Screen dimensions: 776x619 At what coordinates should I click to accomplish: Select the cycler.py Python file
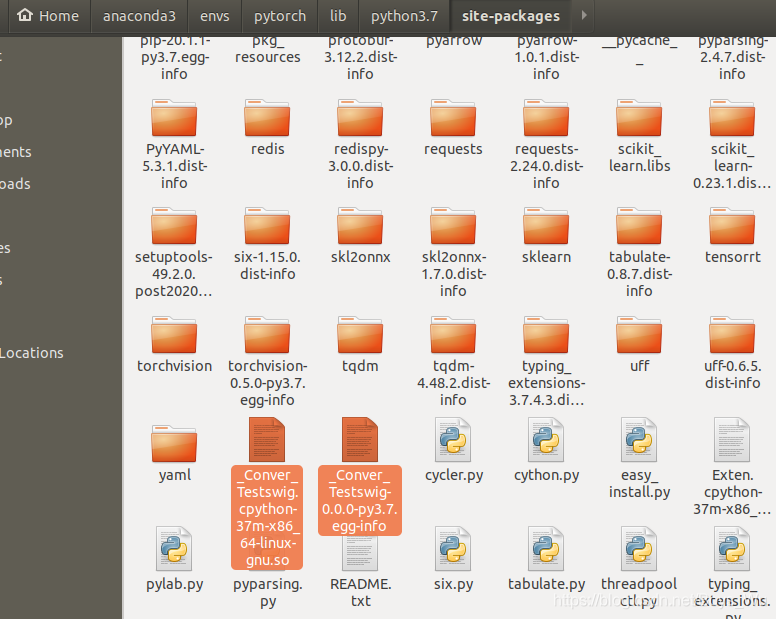click(x=453, y=439)
